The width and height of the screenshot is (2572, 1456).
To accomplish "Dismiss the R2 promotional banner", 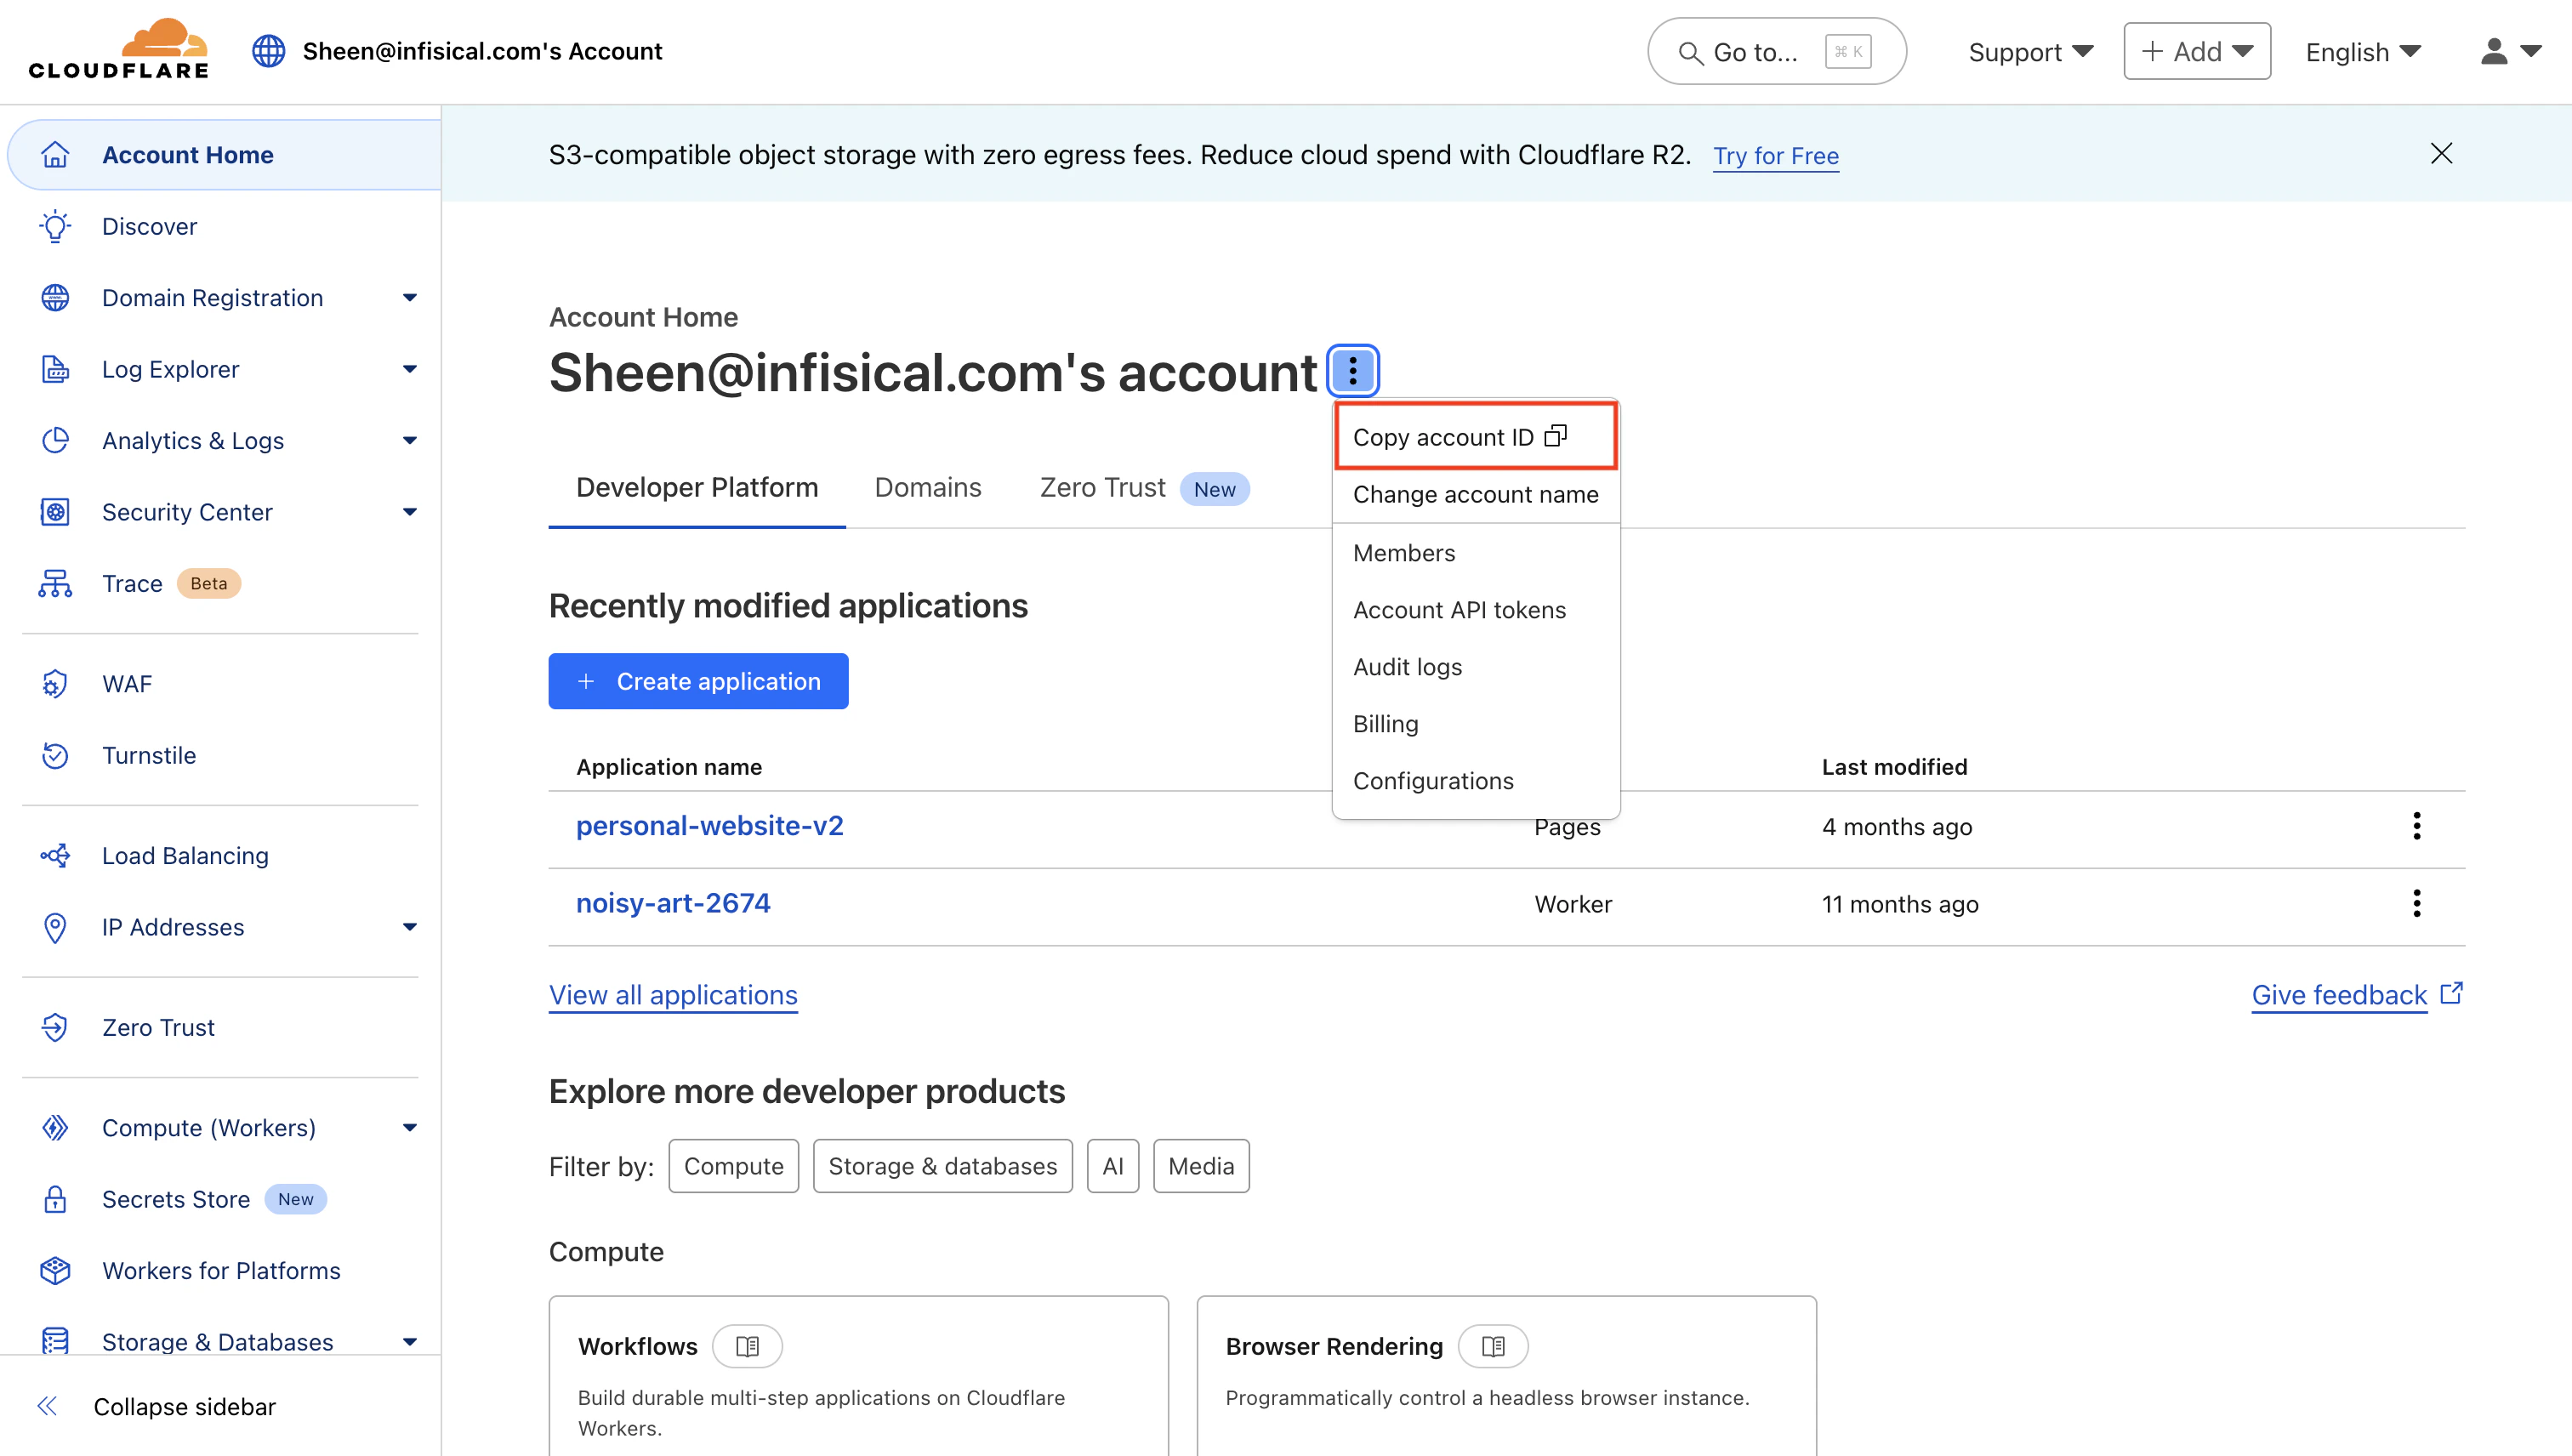I will coord(2441,153).
